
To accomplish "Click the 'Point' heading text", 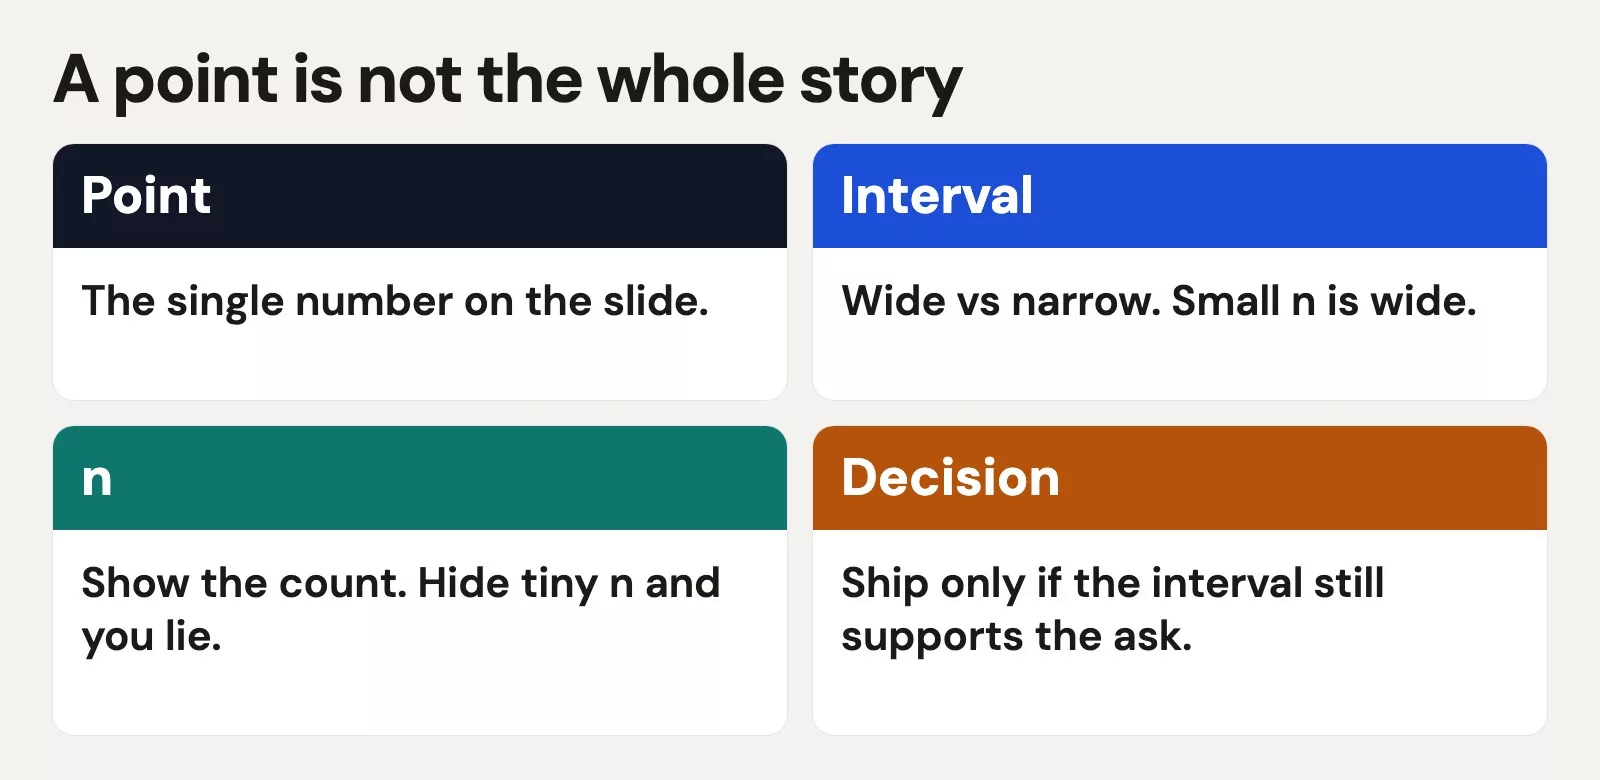I will tap(146, 195).
